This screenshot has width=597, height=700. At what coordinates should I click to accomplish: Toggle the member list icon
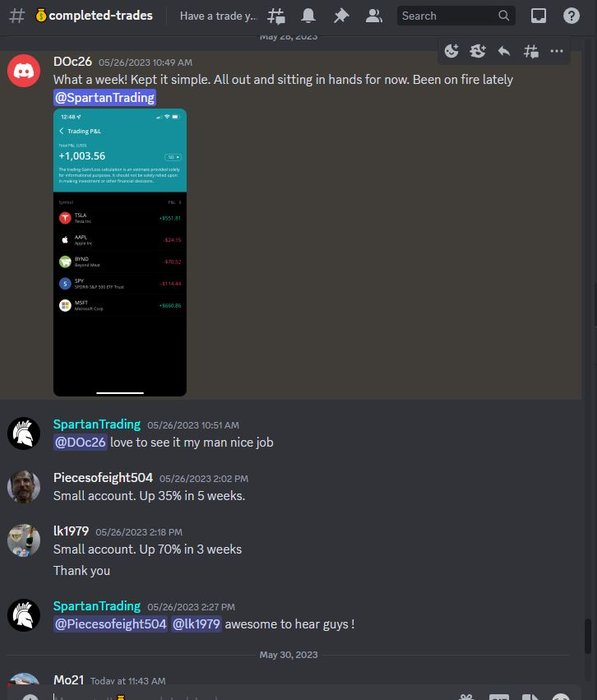point(374,16)
